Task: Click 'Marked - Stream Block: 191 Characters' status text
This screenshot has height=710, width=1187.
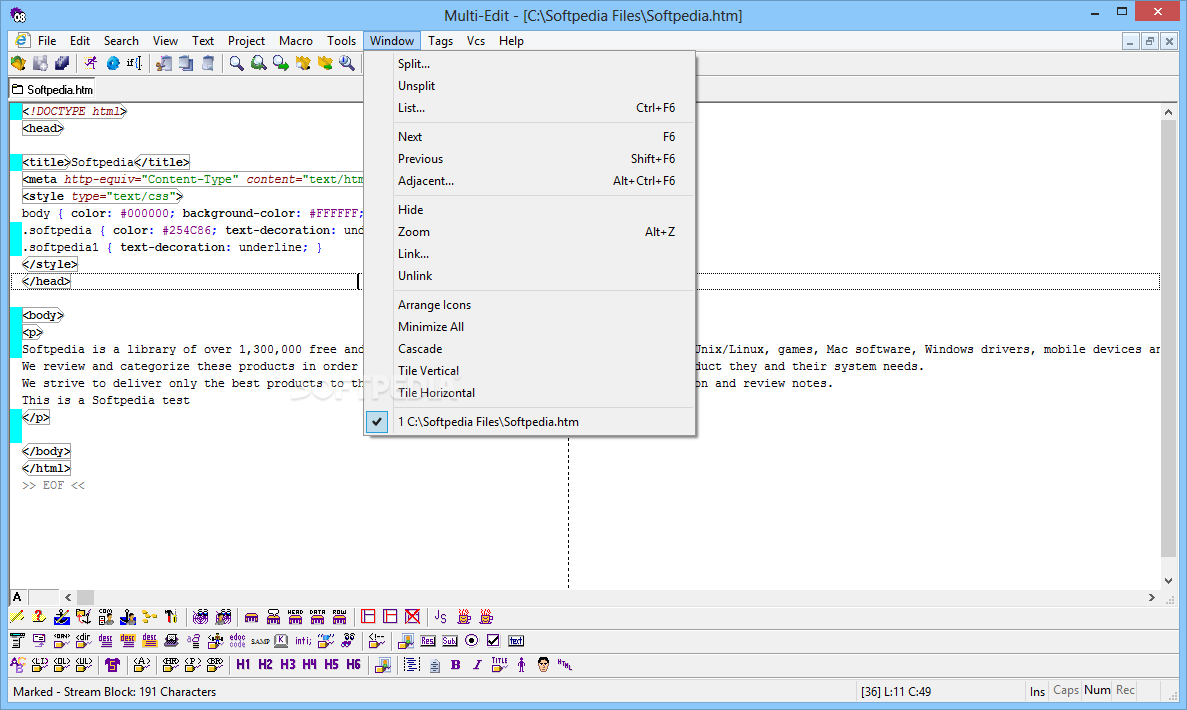Action: coord(114,691)
